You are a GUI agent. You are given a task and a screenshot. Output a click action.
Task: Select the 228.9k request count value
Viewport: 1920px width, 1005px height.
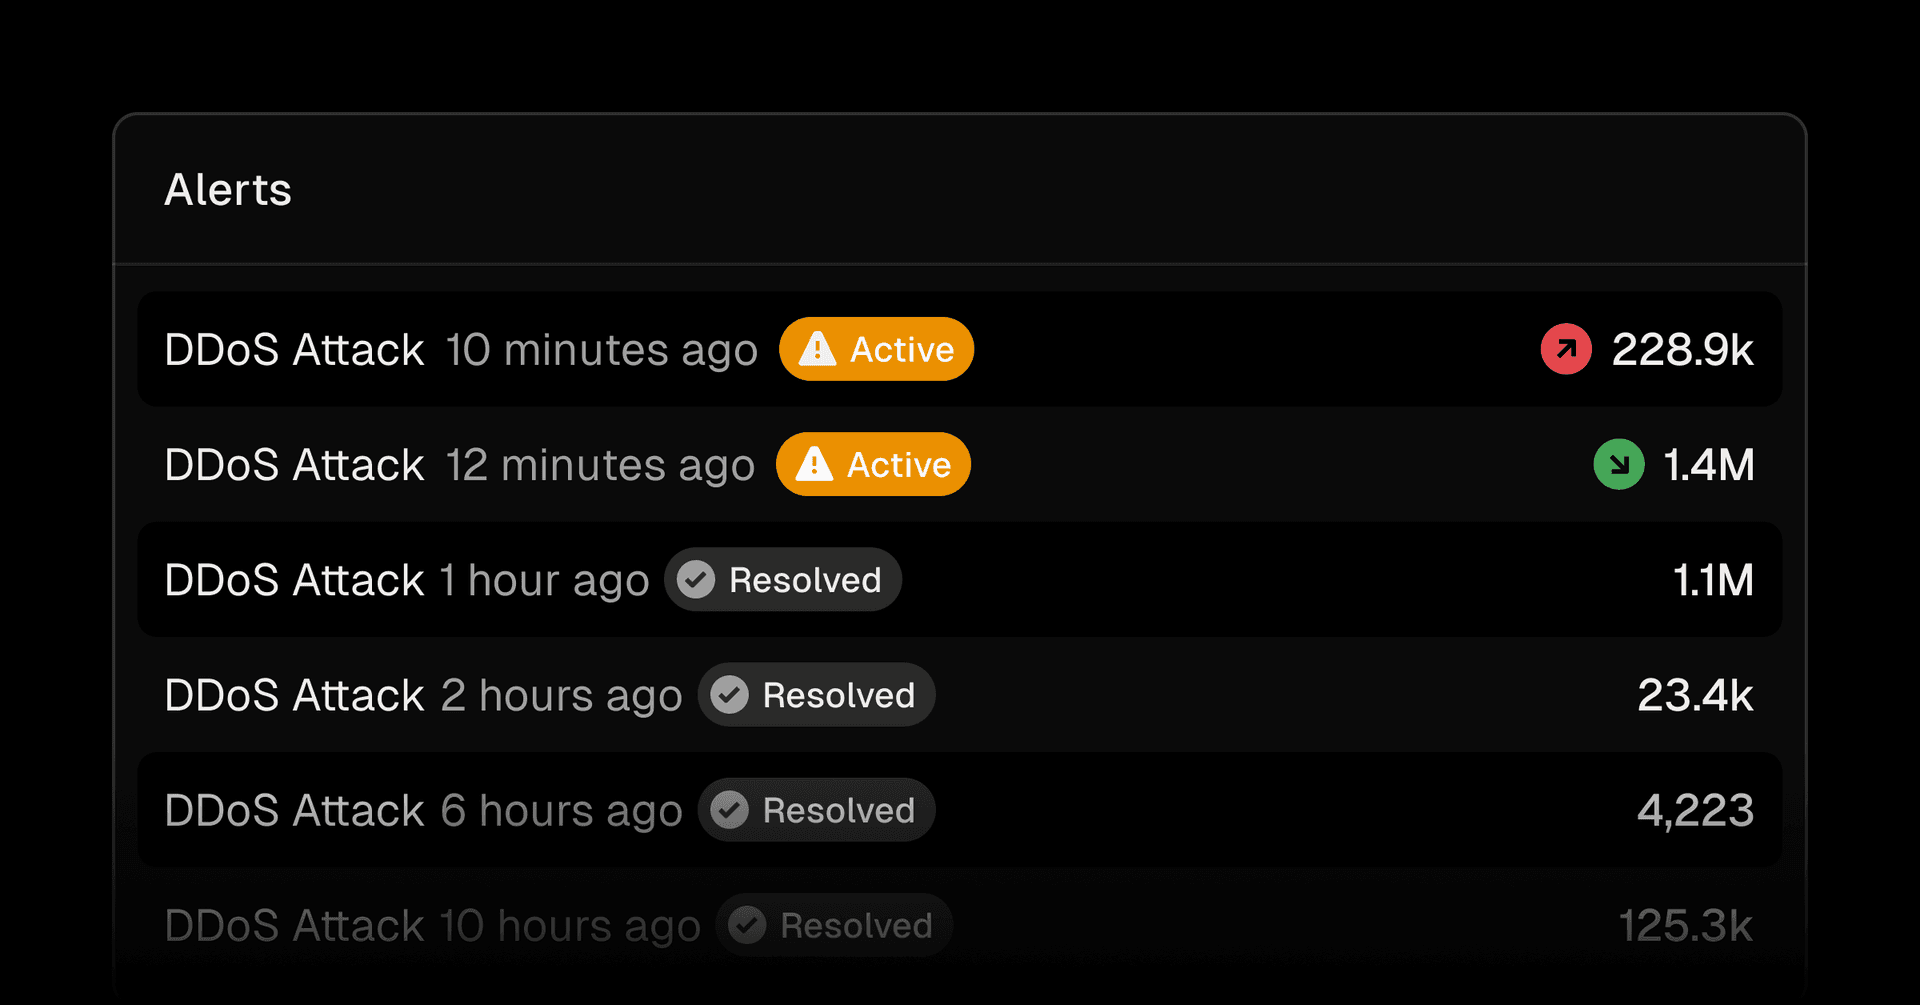pyautogui.click(x=1682, y=349)
